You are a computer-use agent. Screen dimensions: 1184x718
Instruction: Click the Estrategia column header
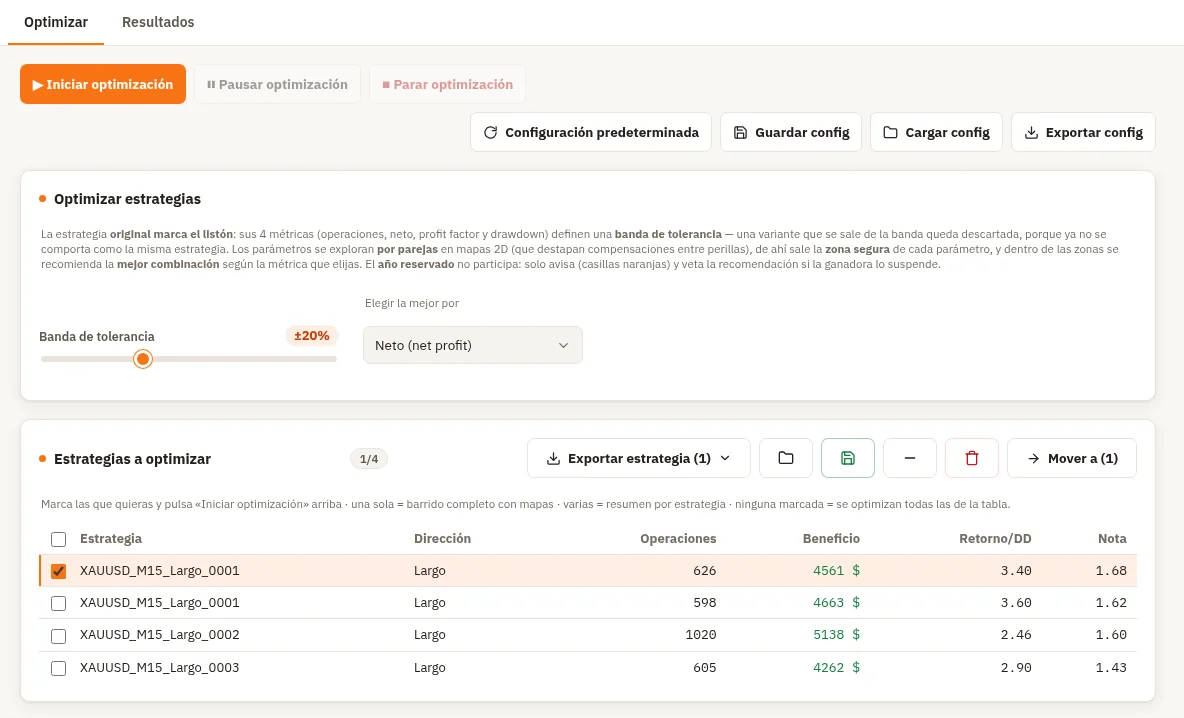[x=111, y=538]
